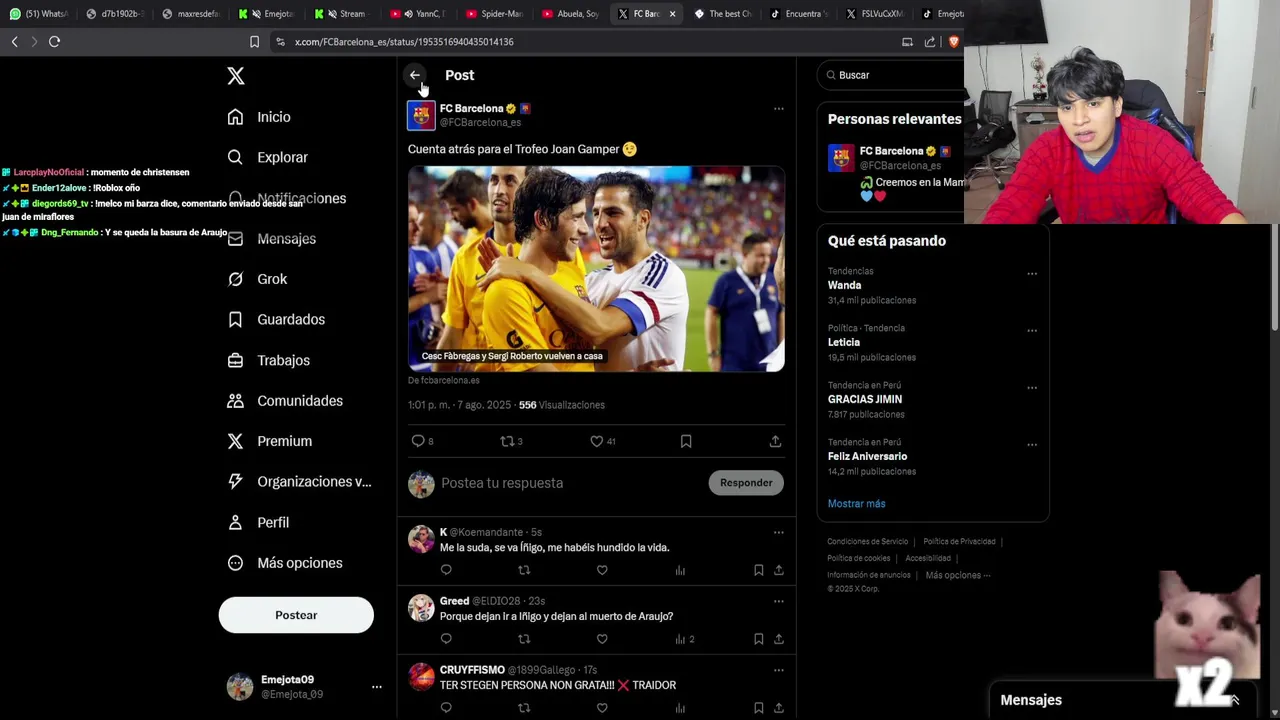
Task: Open options for the Wanda trend
Action: [x=1032, y=274]
